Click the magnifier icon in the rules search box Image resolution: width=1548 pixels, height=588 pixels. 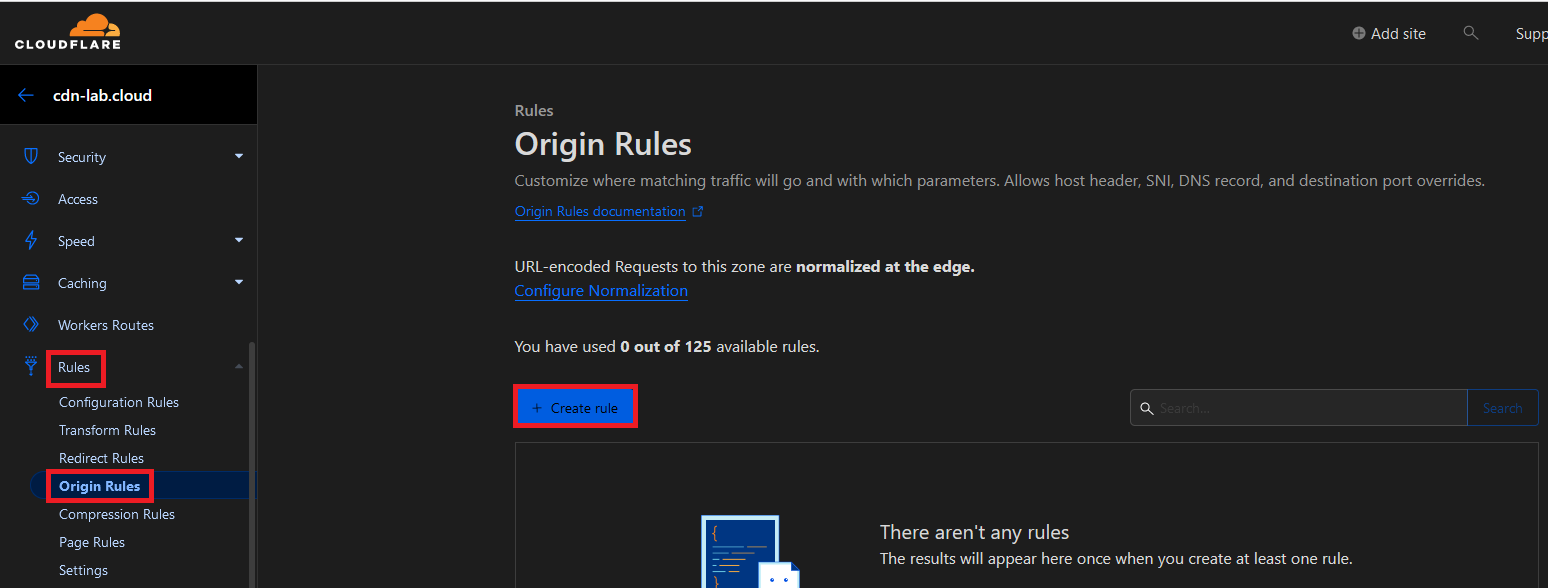point(1147,409)
